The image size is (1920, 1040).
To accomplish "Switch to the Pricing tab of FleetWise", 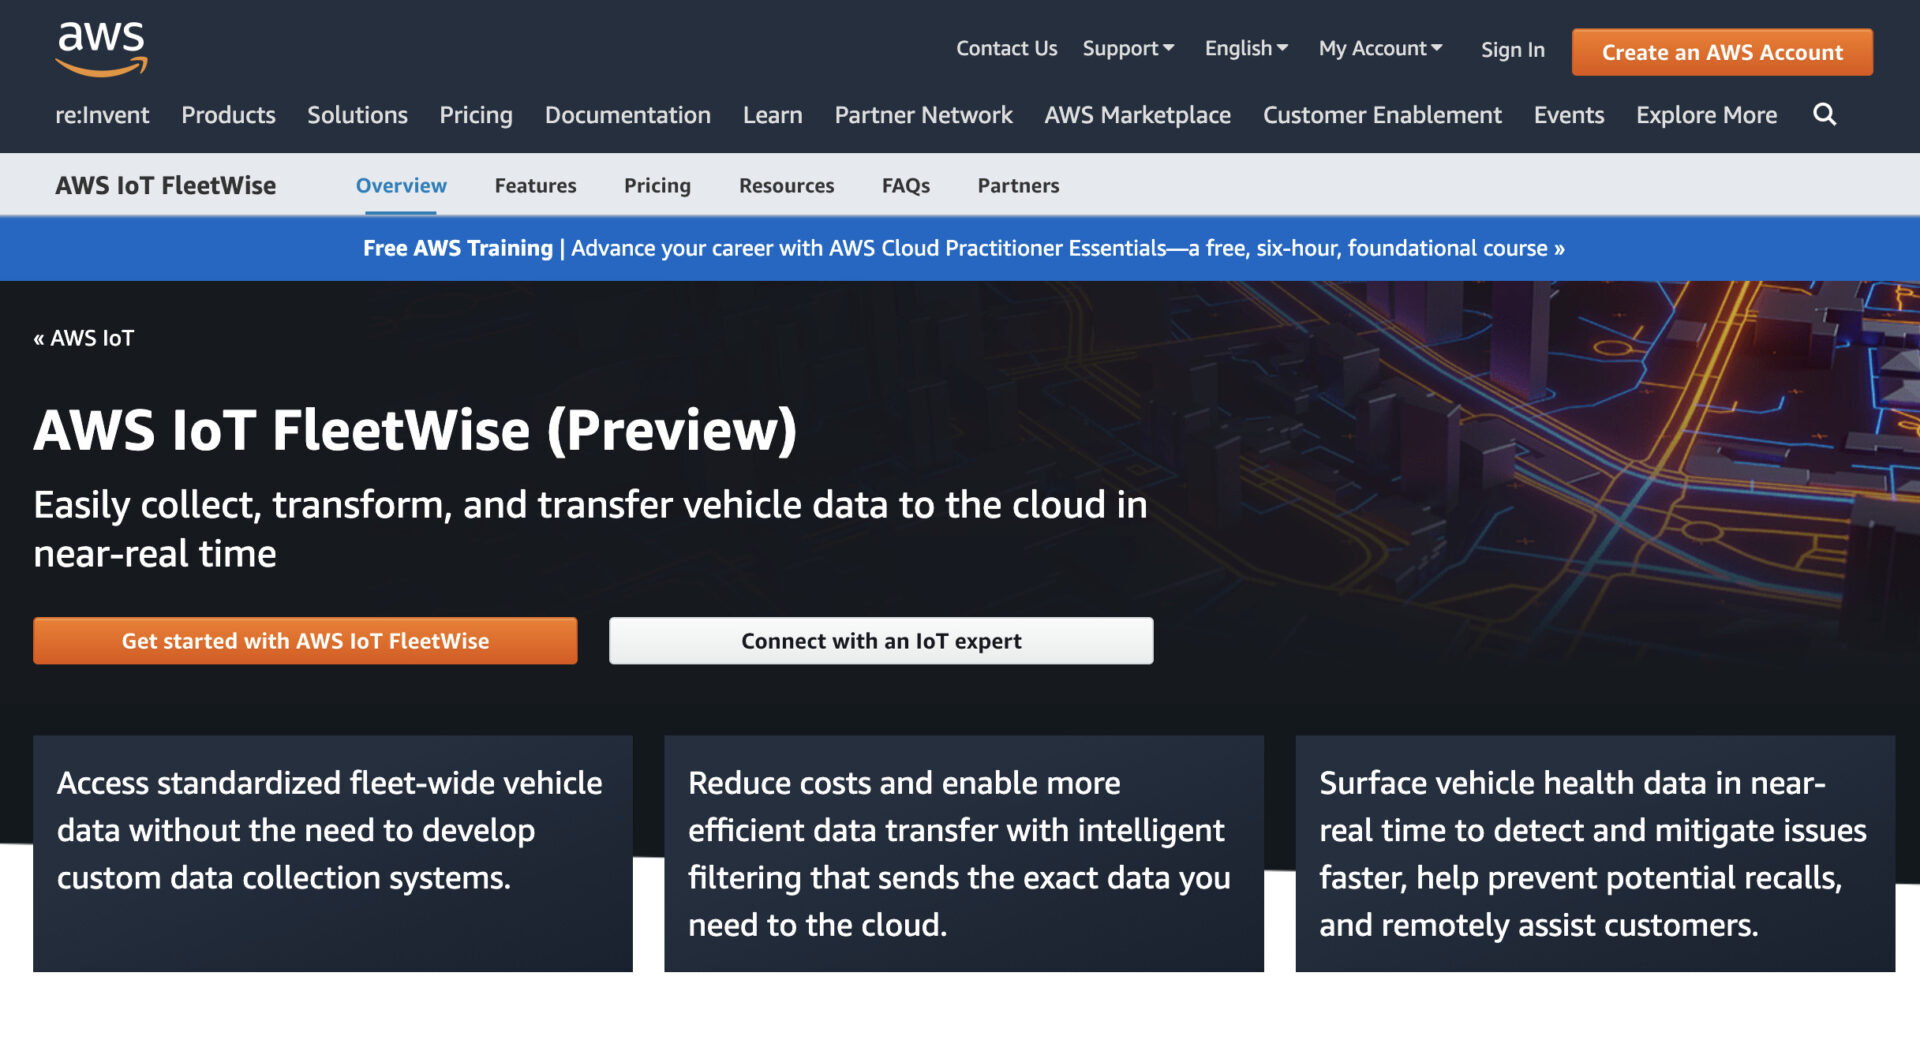I will pyautogui.click(x=657, y=185).
